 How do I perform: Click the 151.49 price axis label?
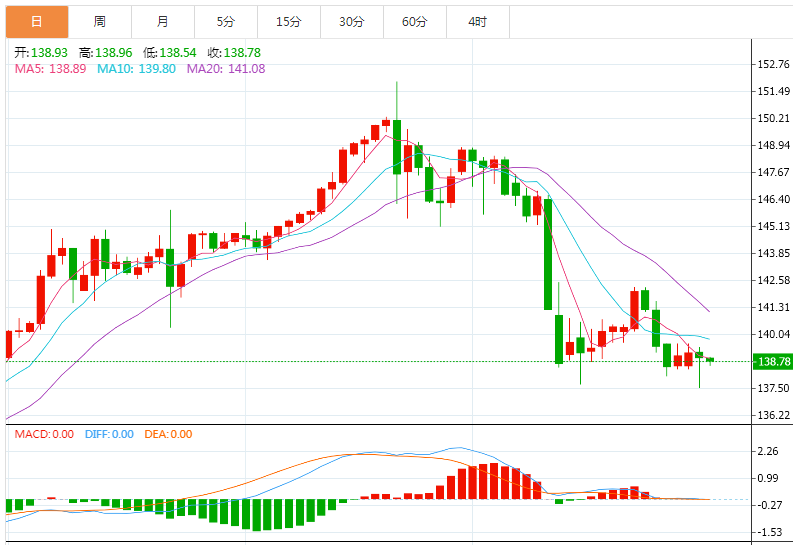(773, 91)
